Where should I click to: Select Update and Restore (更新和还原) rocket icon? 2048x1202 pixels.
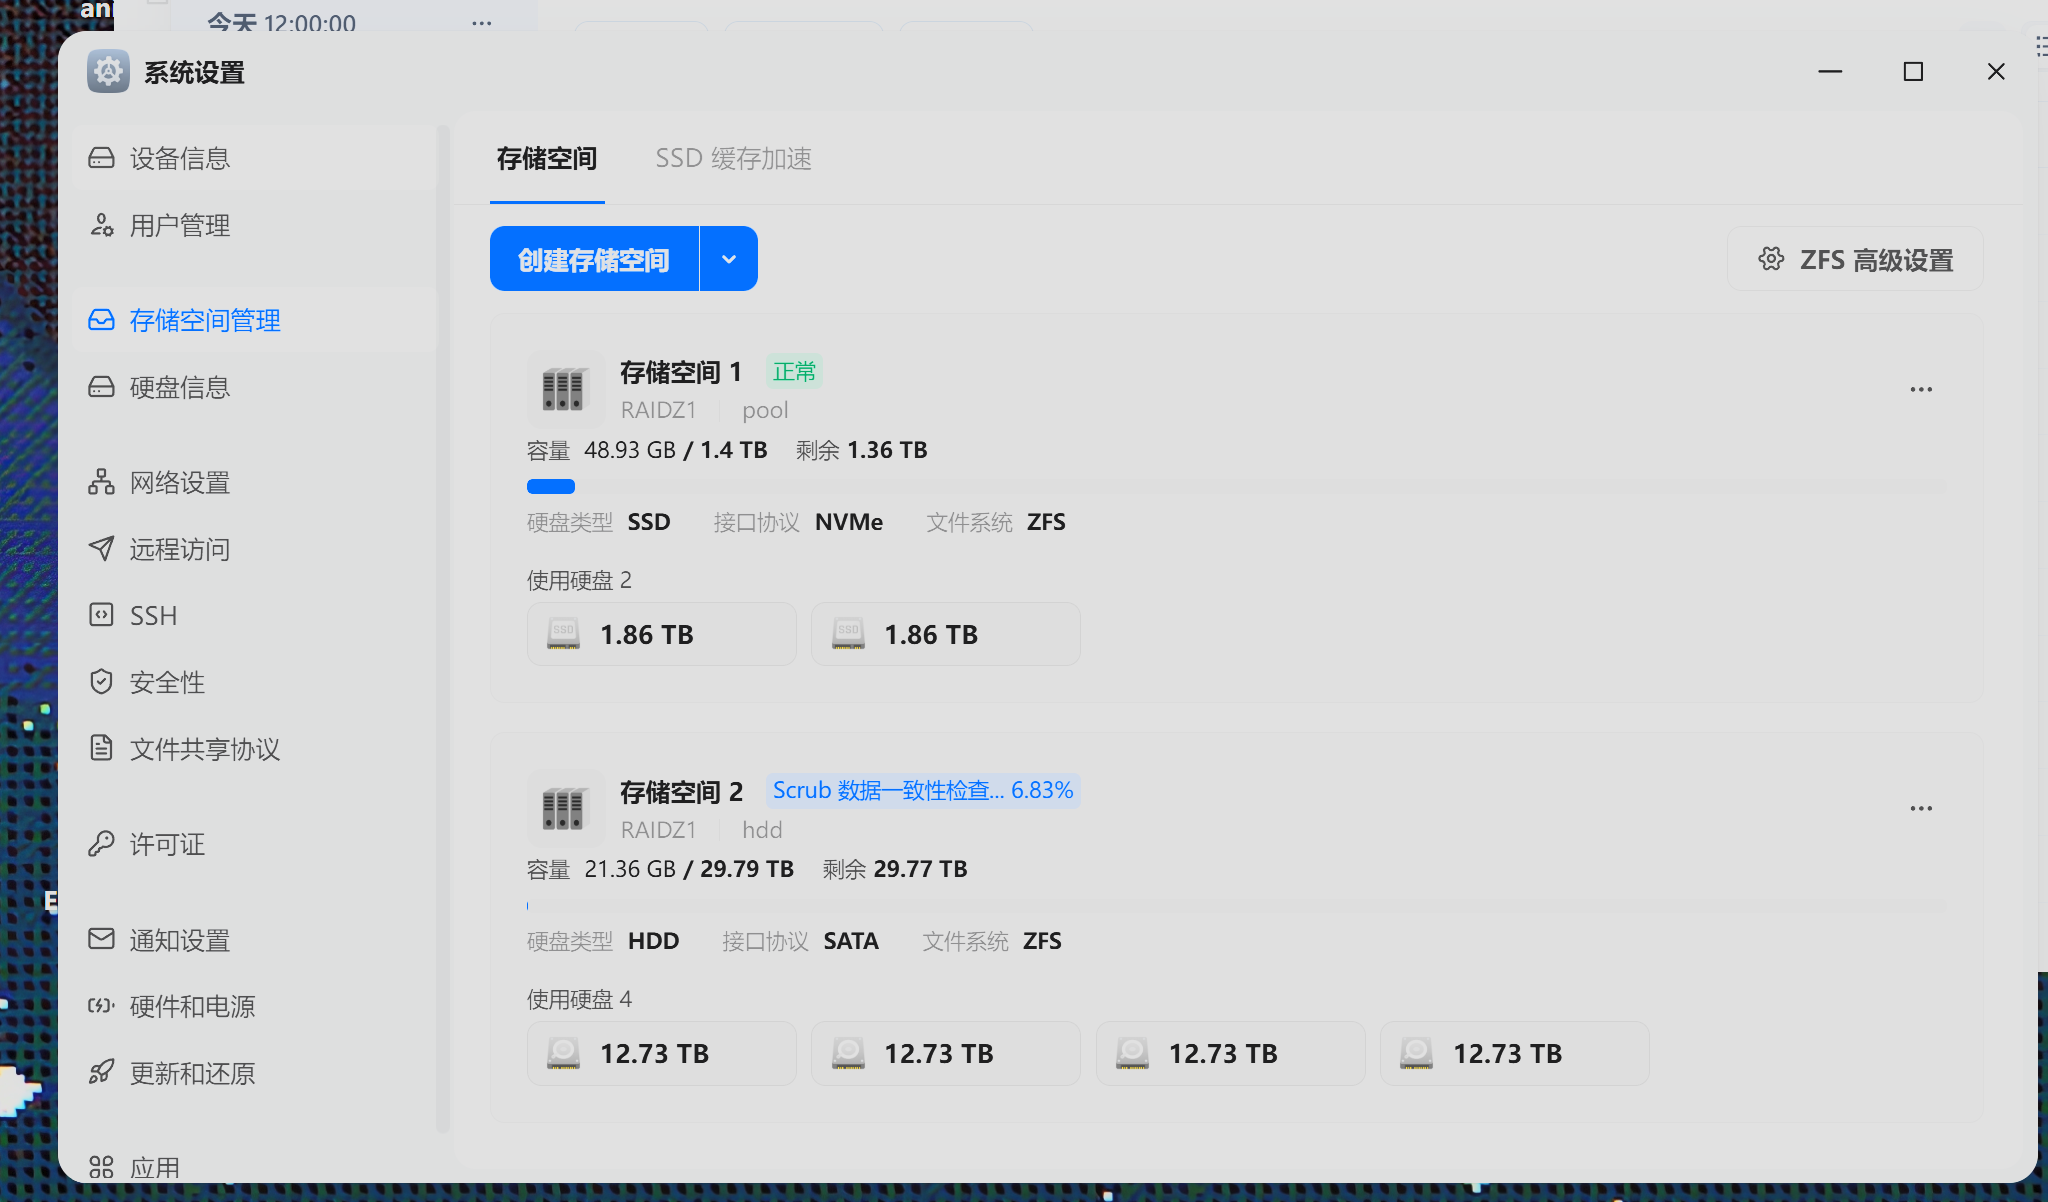point(101,1072)
